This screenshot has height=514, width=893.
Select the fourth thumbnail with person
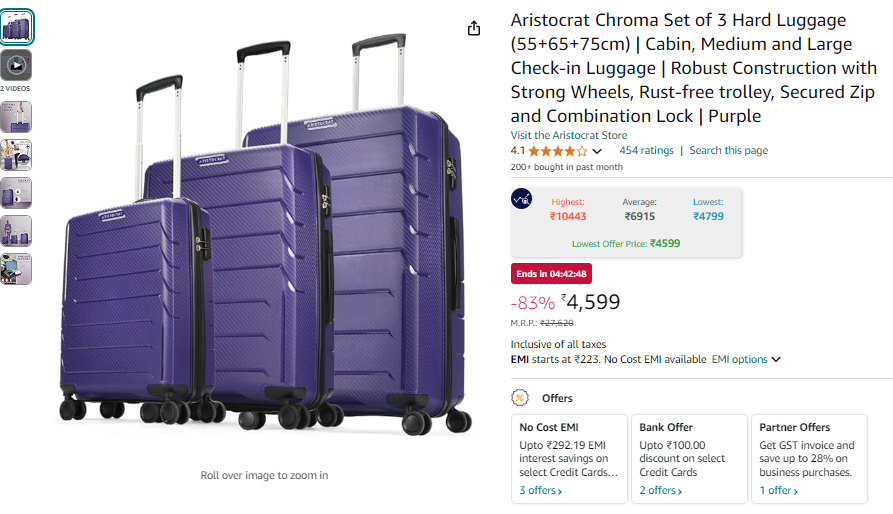[x=16, y=155]
